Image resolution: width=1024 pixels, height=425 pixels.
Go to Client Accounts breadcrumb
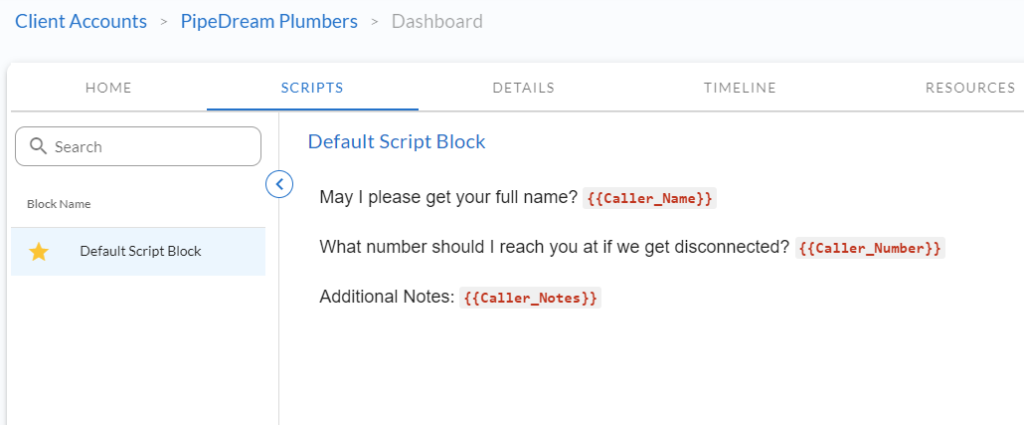(x=81, y=22)
